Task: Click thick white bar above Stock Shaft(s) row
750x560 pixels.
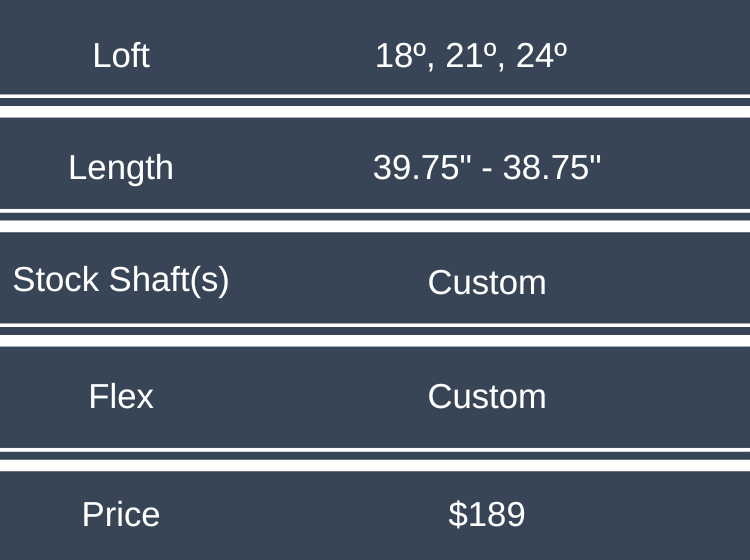Action: point(375,226)
